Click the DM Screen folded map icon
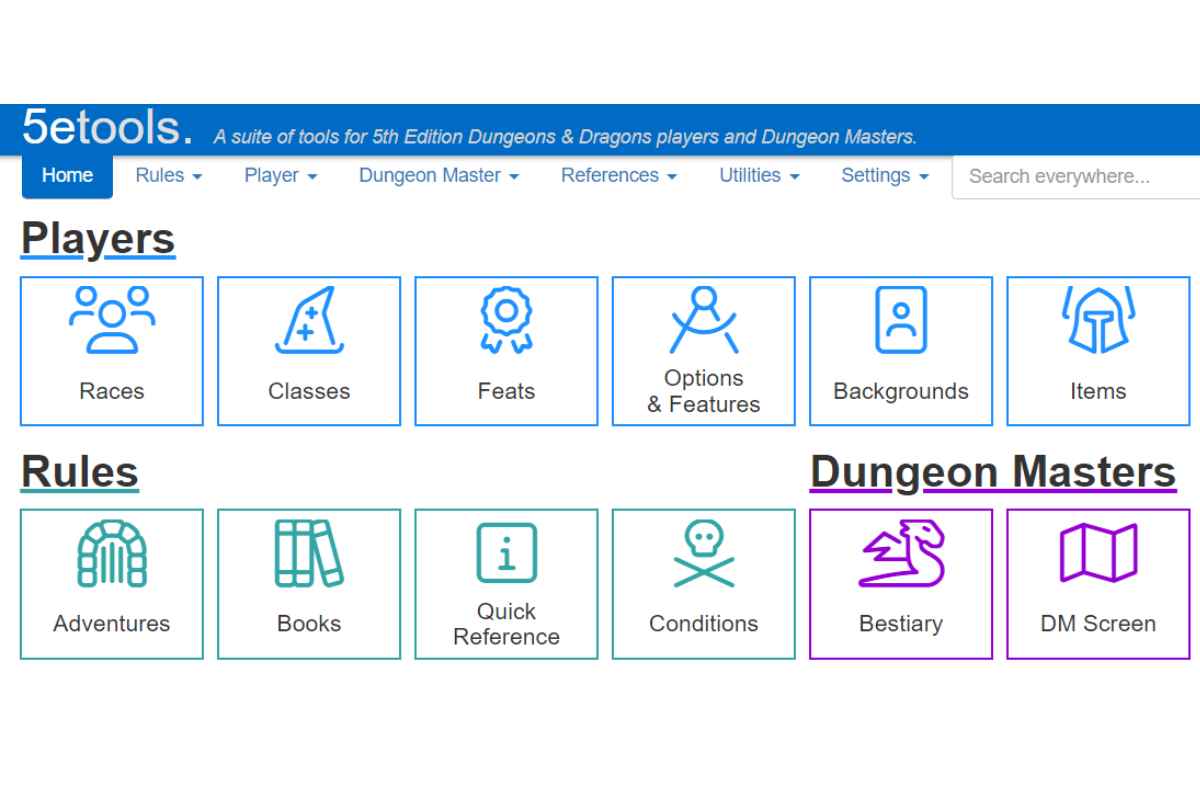This screenshot has height=800, width=1200. click(1098, 552)
